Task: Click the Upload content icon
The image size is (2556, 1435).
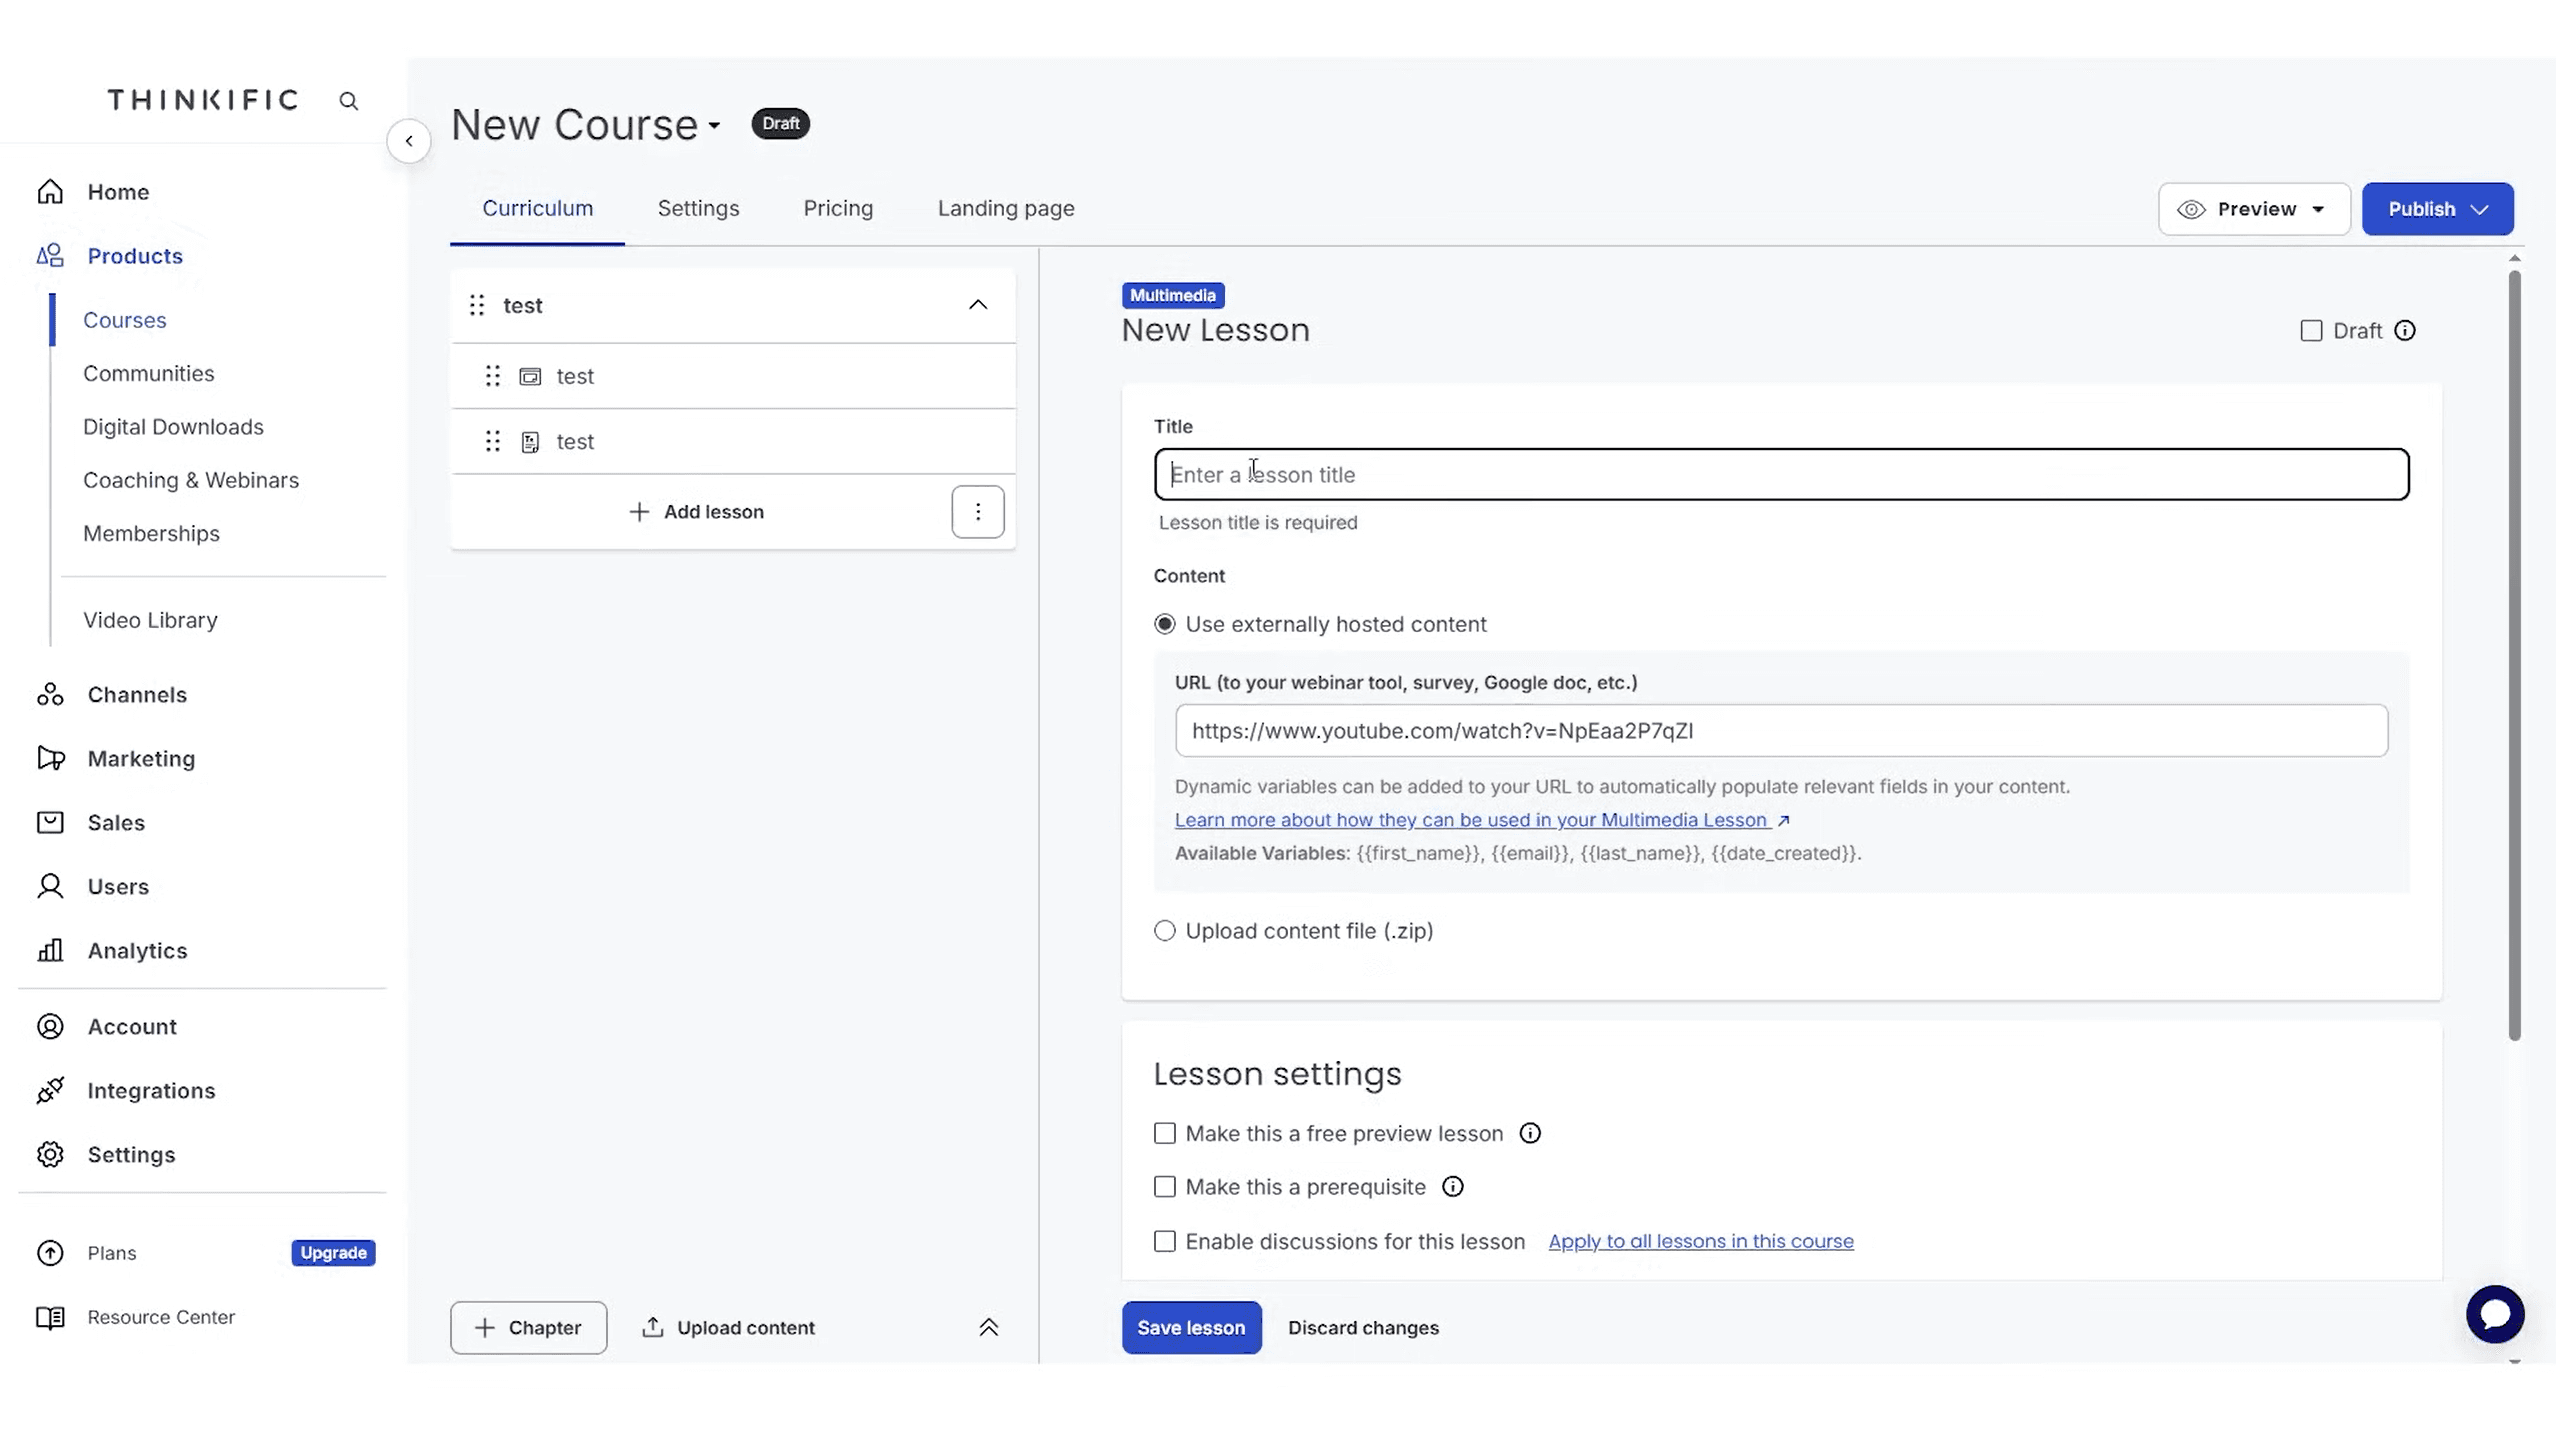Action: click(652, 1327)
